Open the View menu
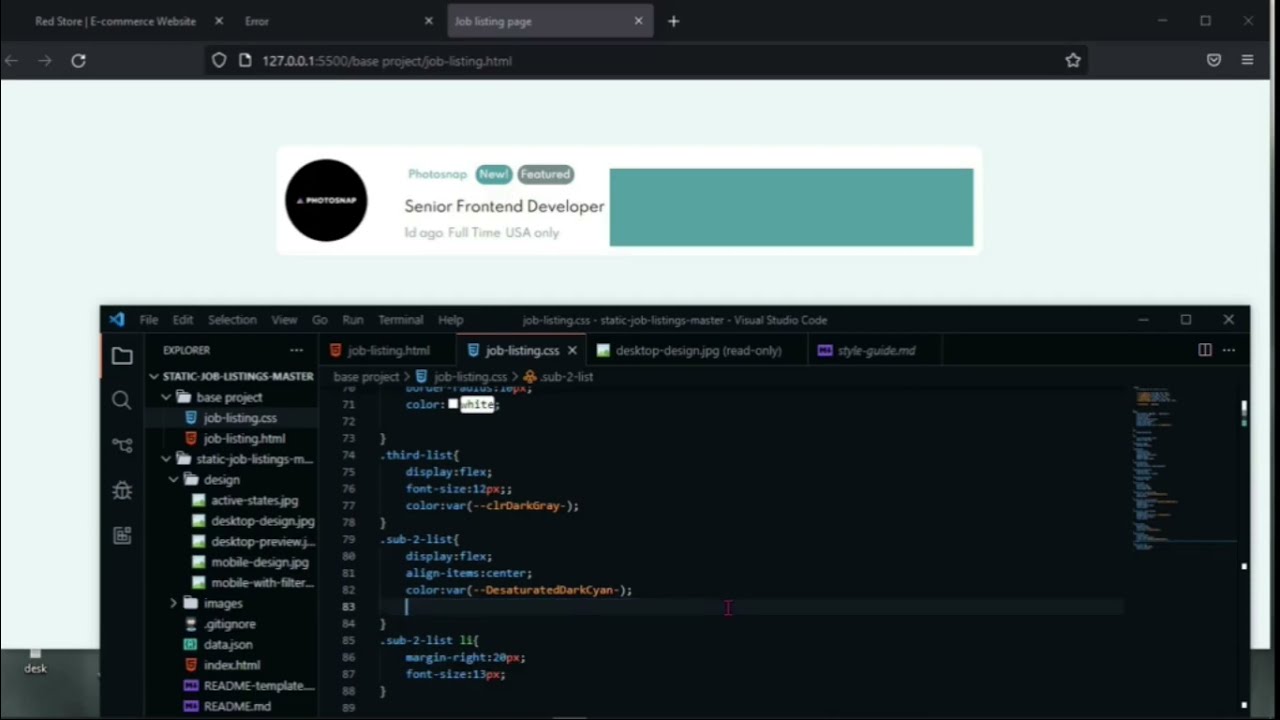Screen dimensions: 1280x720 click(284, 320)
